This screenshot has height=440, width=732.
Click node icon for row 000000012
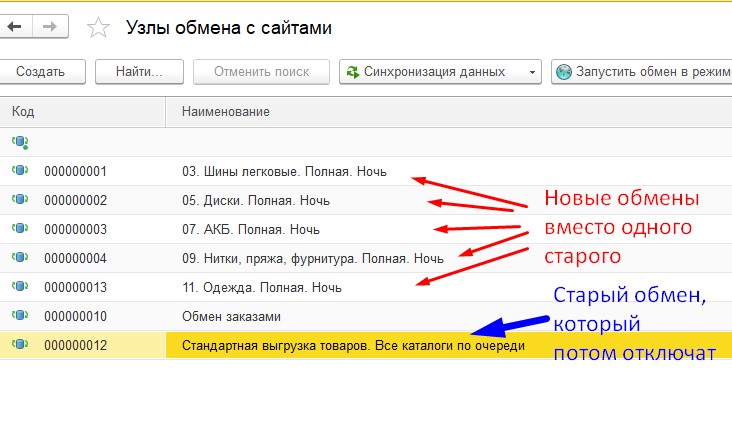pos(19,345)
